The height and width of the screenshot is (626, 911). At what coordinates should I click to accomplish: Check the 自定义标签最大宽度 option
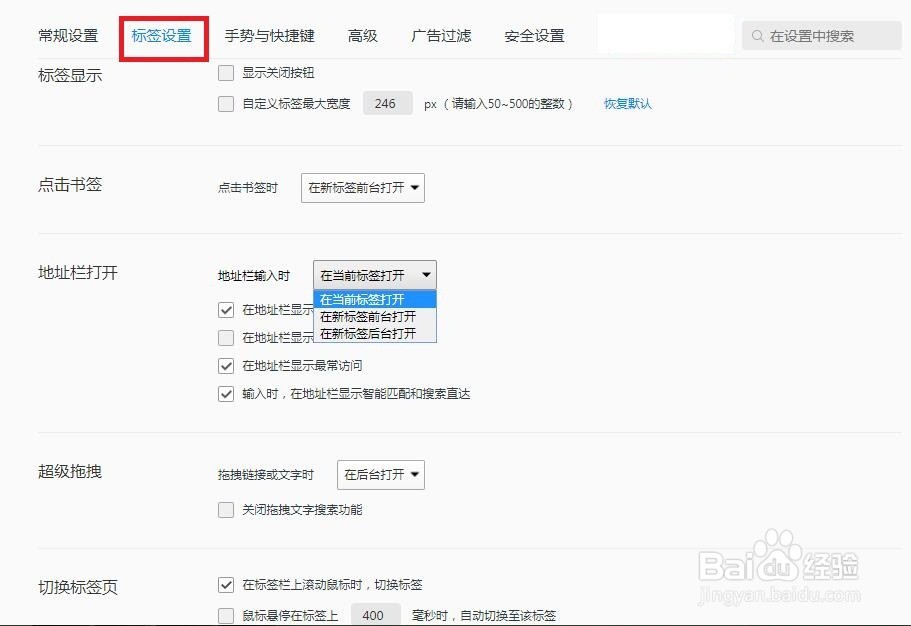pos(226,103)
